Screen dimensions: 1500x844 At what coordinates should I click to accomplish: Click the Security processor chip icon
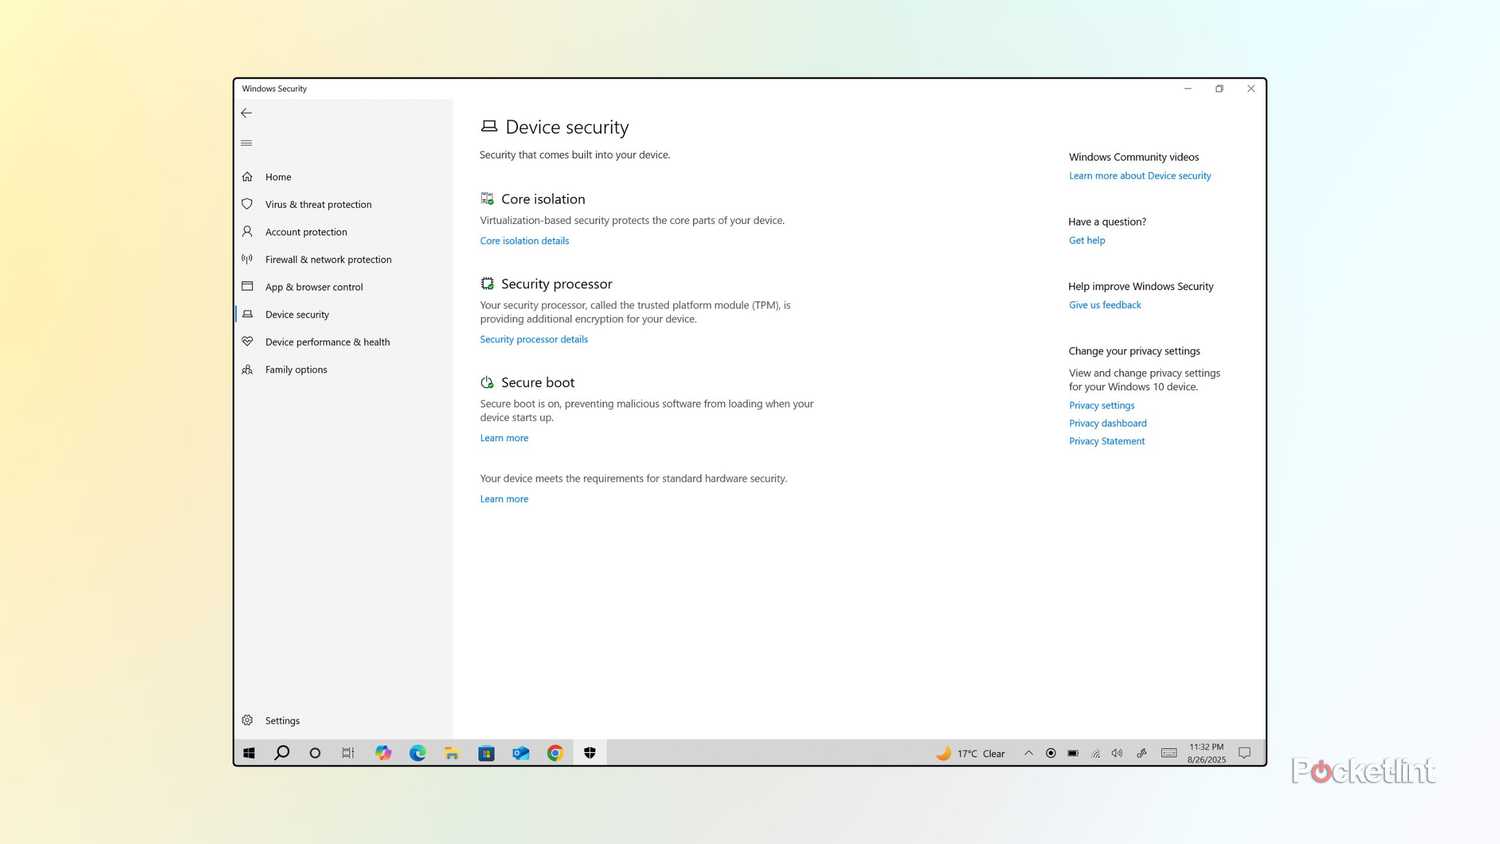click(x=487, y=283)
